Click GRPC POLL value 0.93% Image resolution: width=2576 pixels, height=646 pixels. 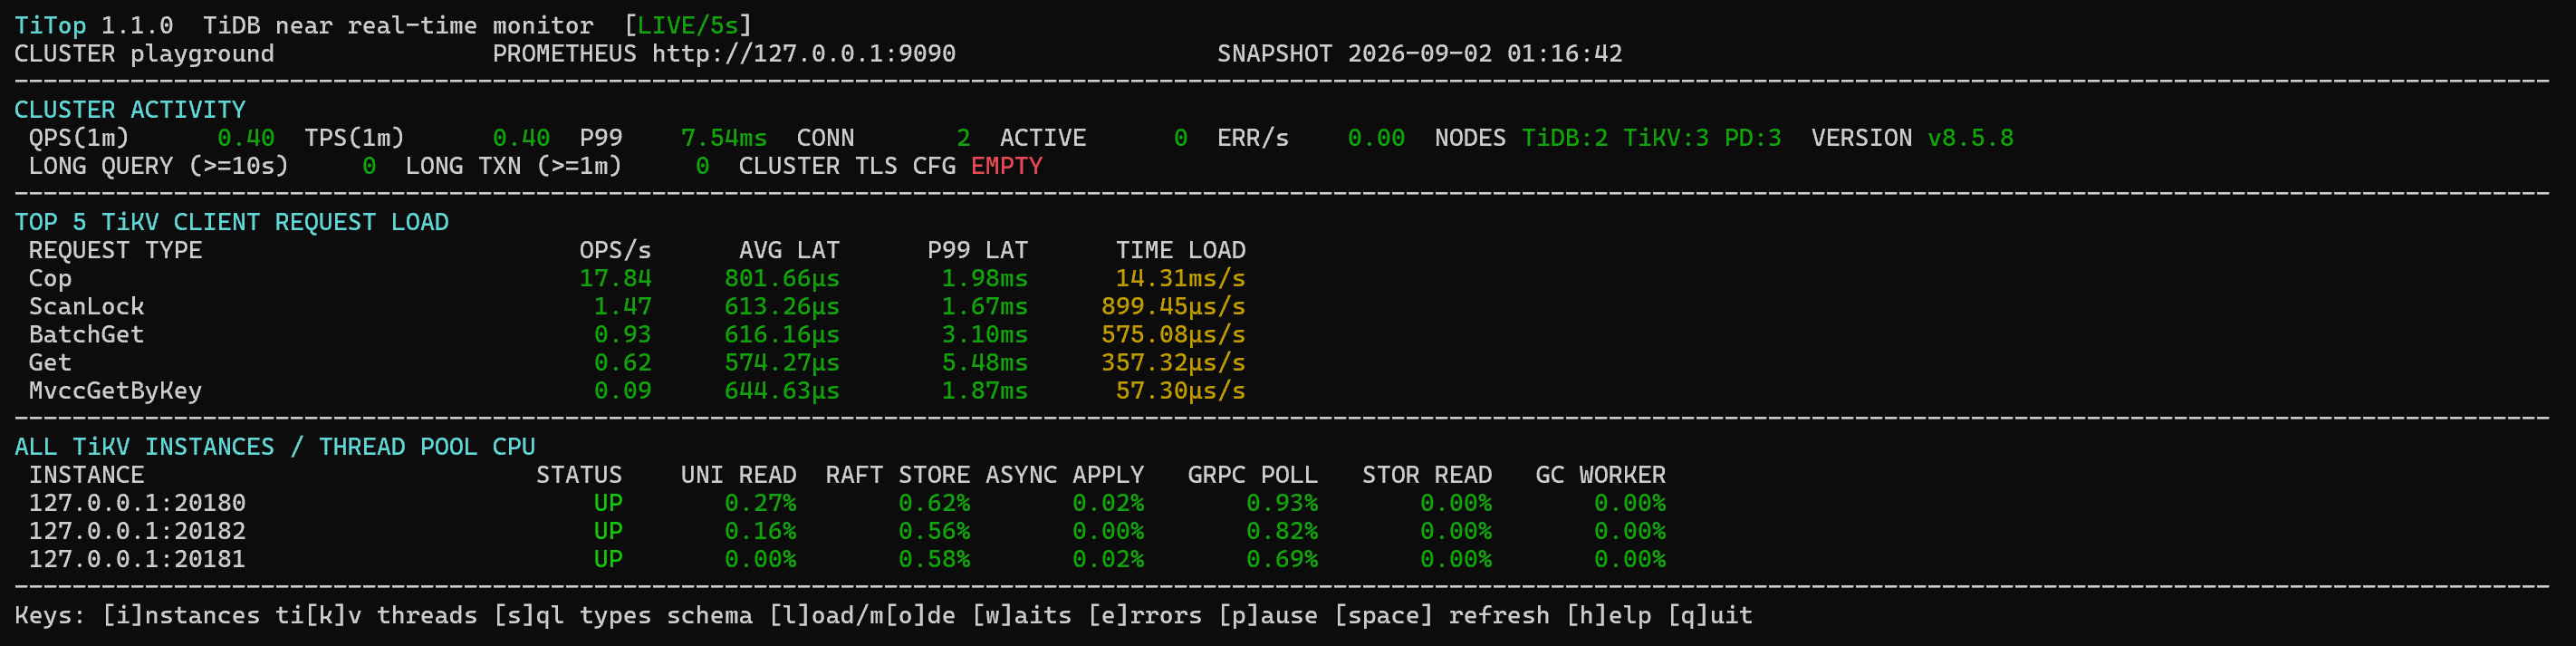pos(1281,502)
